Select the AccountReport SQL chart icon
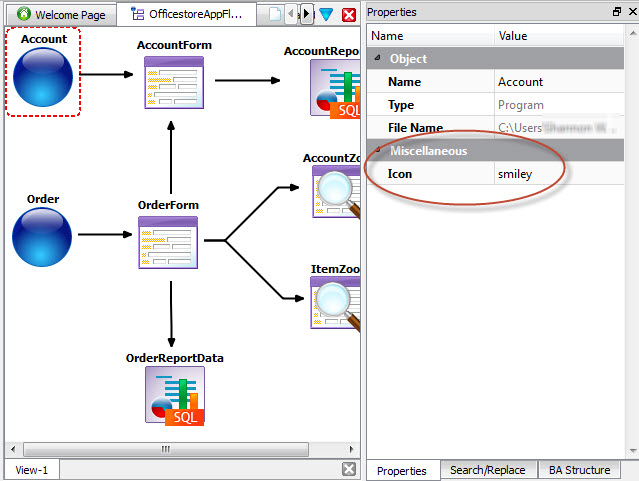The height and width of the screenshot is (481, 639). click(336, 89)
